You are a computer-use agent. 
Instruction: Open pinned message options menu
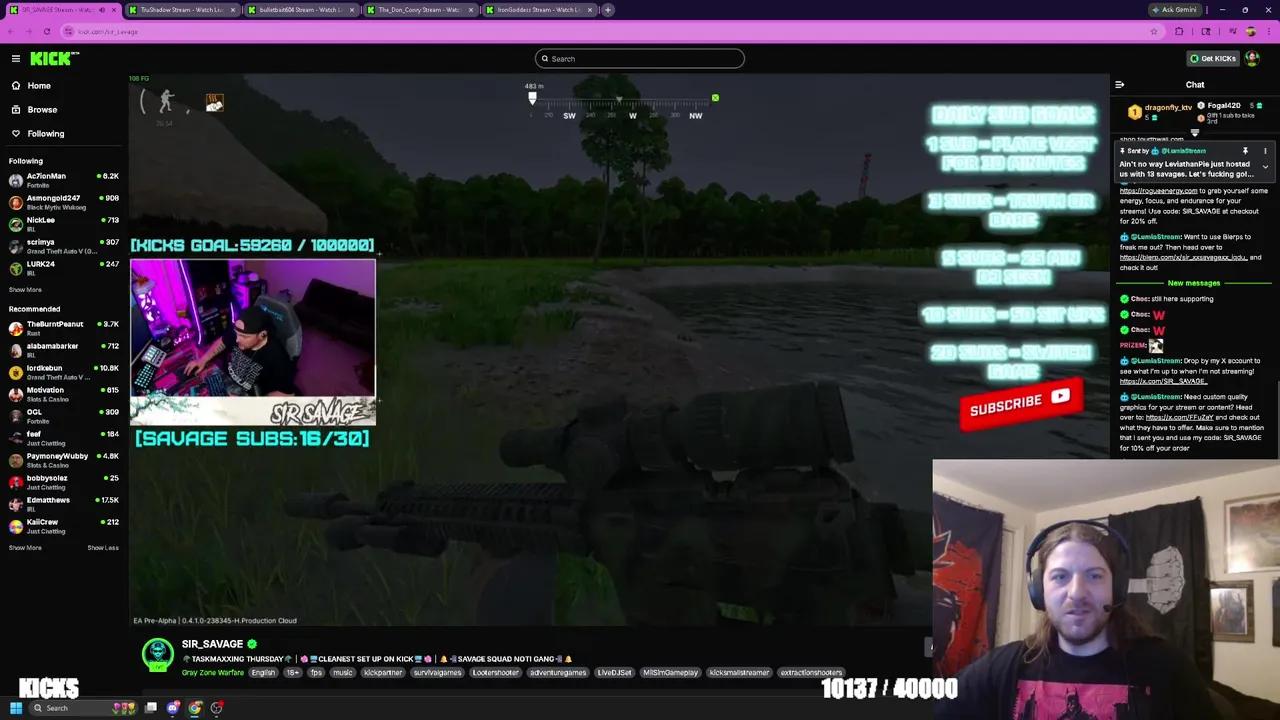coord(1265,151)
